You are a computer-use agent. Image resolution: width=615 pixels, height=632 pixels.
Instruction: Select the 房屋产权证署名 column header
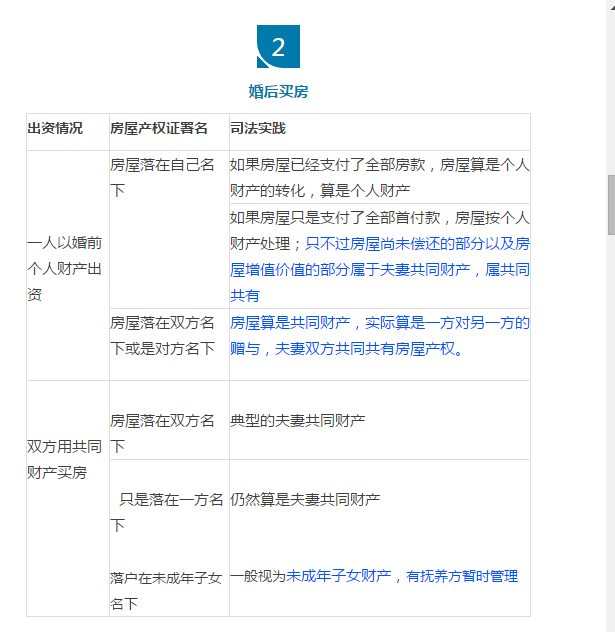tap(159, 129)
